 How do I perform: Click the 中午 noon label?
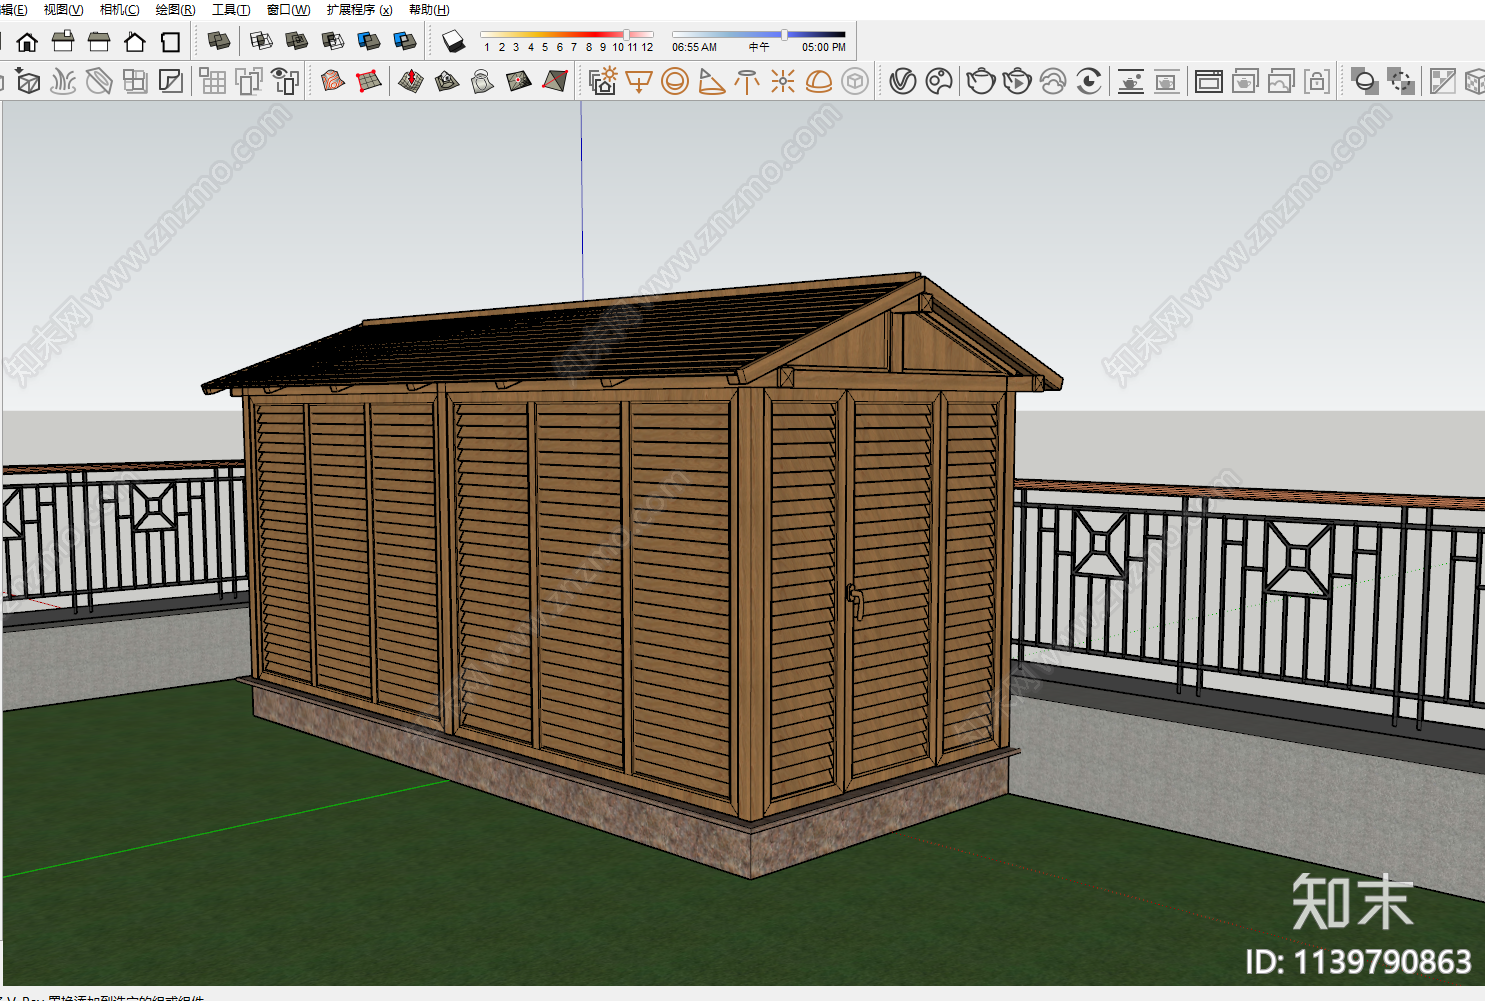pos(759,47)
